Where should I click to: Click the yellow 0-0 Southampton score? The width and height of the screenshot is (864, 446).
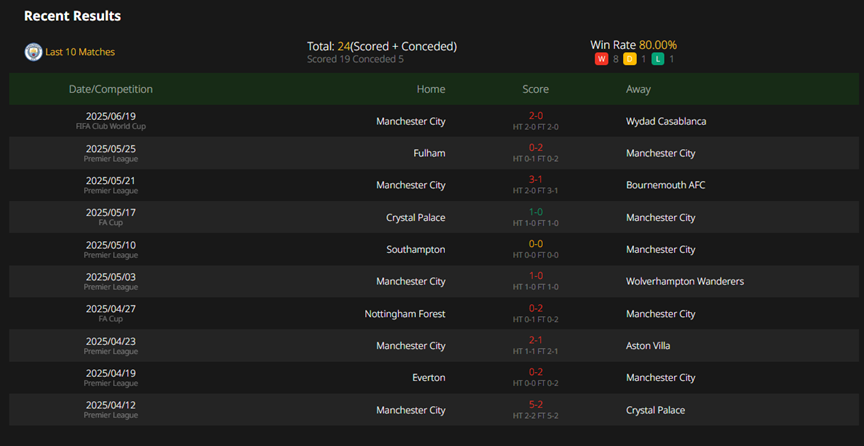pyautogui.click(x=536, y=244)
